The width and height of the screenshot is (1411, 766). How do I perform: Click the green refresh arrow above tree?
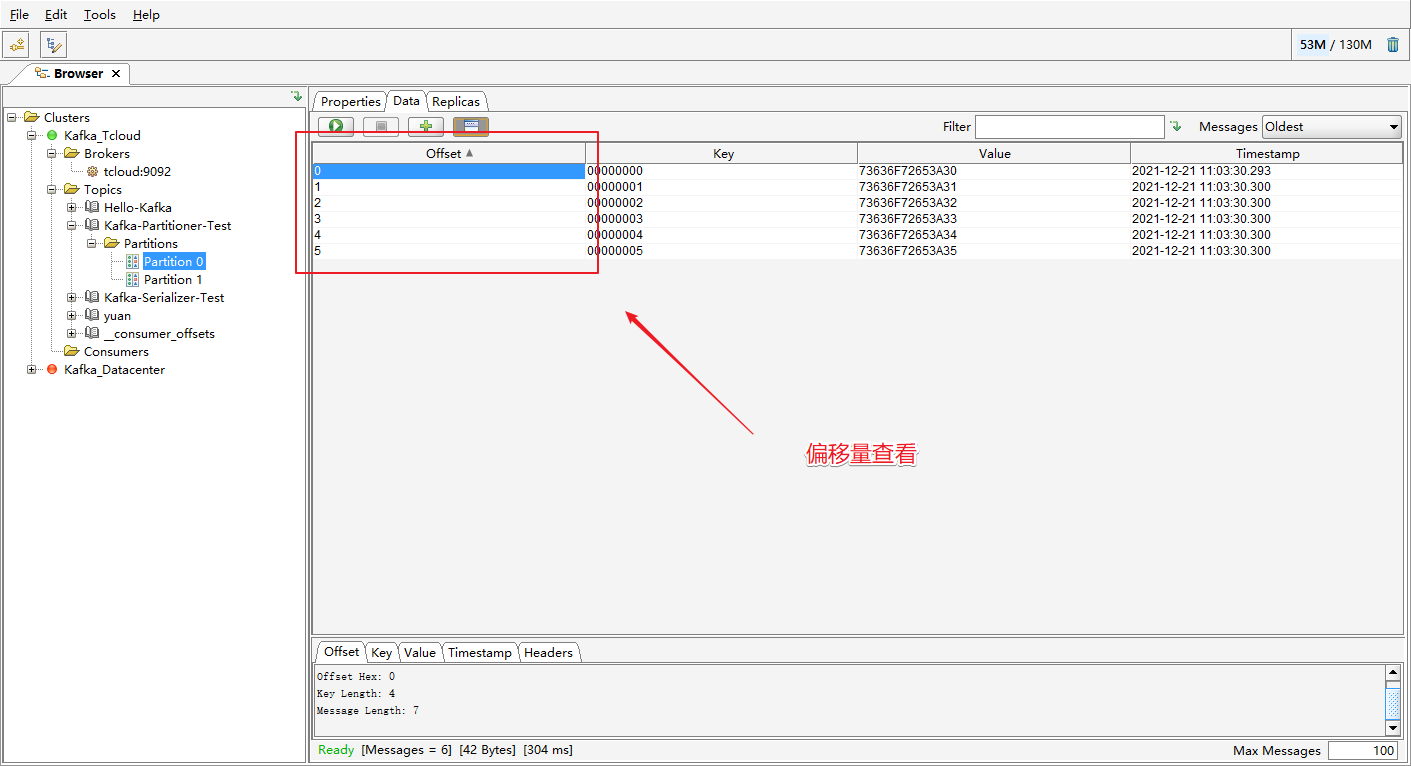point(296,96)
